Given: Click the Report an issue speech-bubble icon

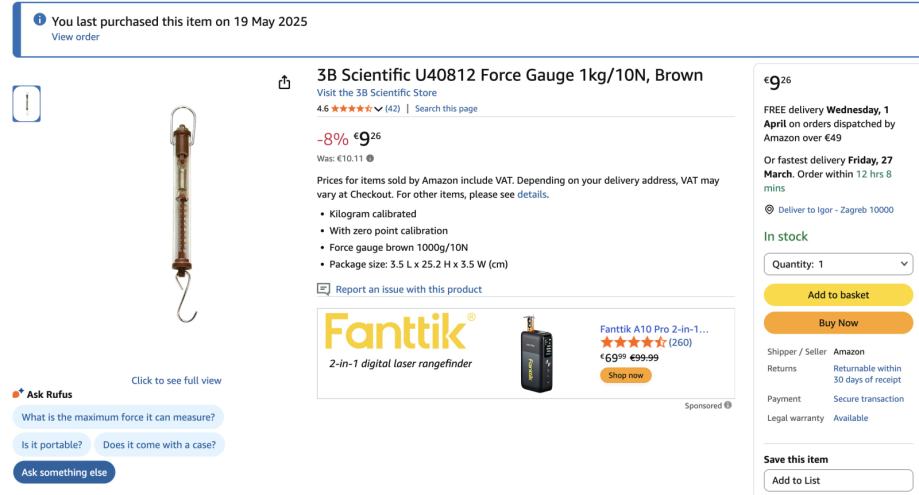Looking at the screenshot, I should 324,289.
